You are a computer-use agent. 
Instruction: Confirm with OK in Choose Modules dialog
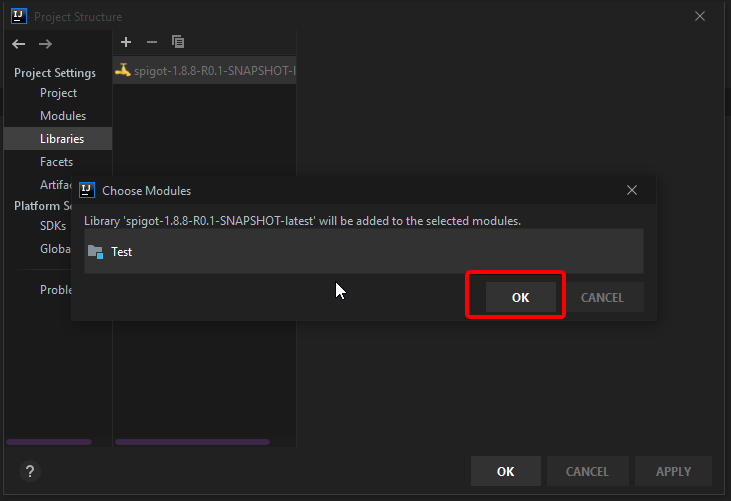520,297
